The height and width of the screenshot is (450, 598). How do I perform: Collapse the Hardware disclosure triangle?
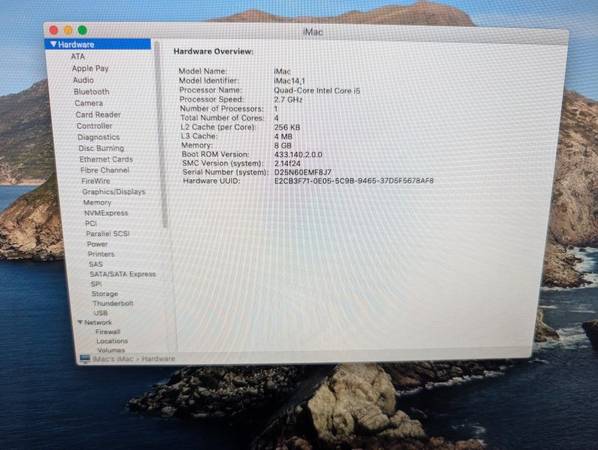tap(53, 44)
